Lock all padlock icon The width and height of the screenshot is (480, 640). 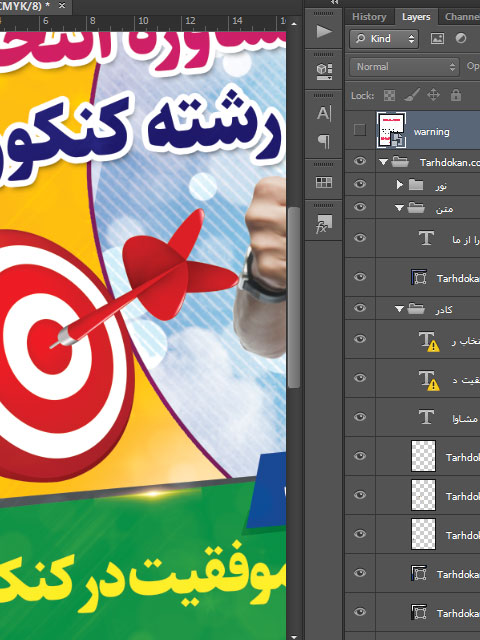click(456, 96)
